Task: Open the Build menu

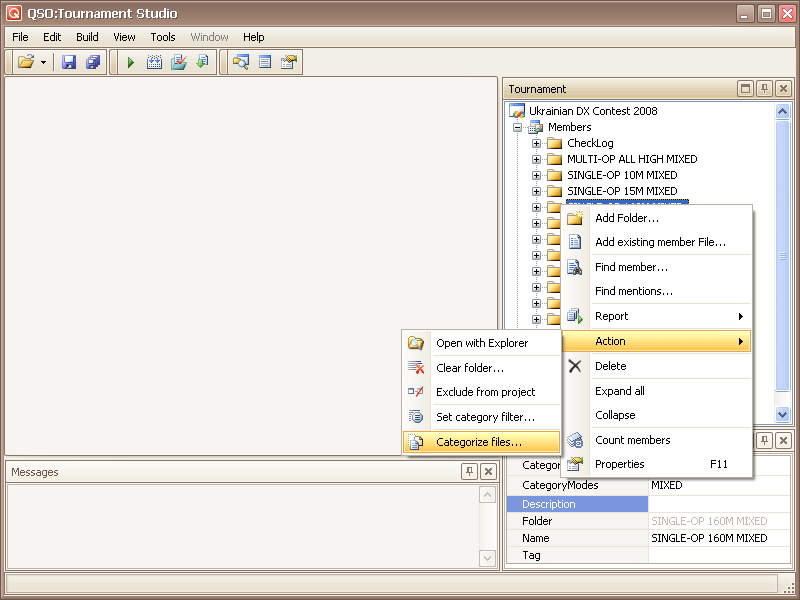Action: click(x=87, y=37)
